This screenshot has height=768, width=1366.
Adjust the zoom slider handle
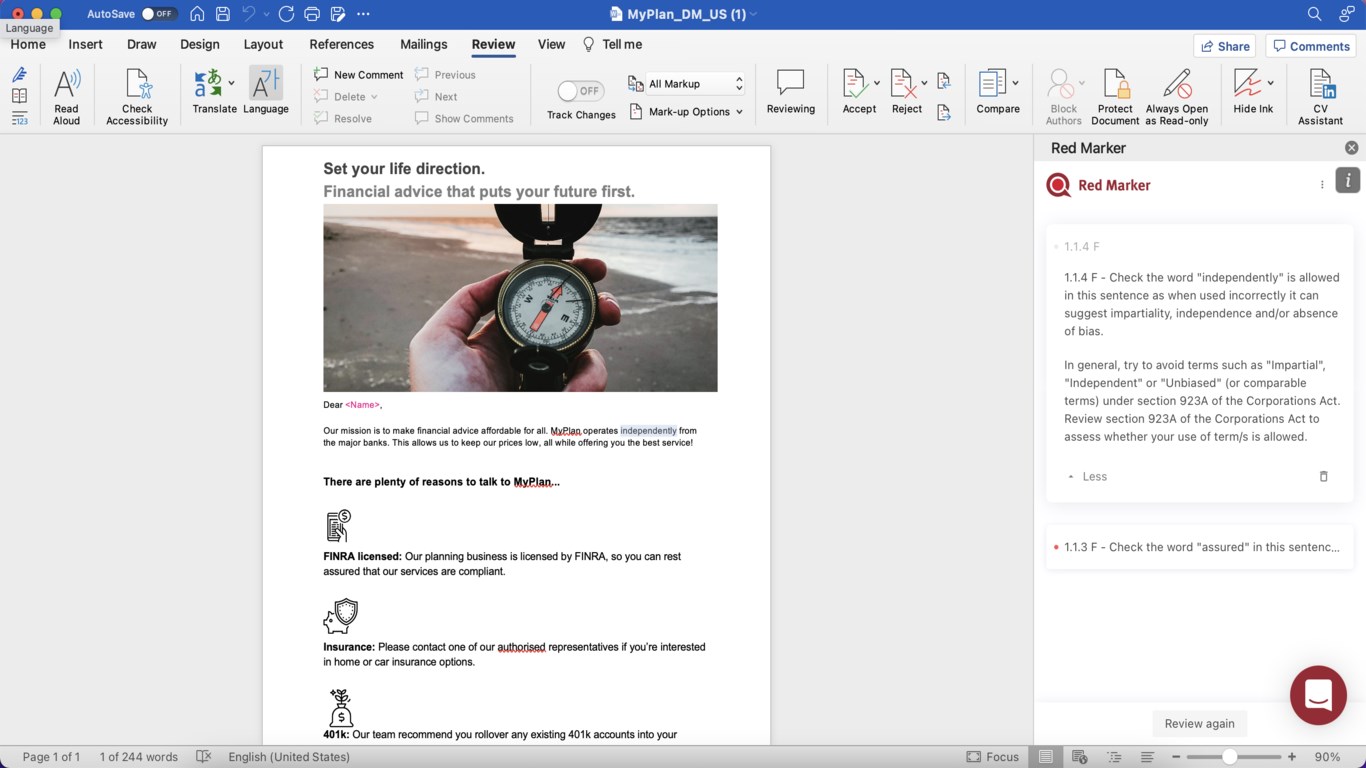point(1229,757)
